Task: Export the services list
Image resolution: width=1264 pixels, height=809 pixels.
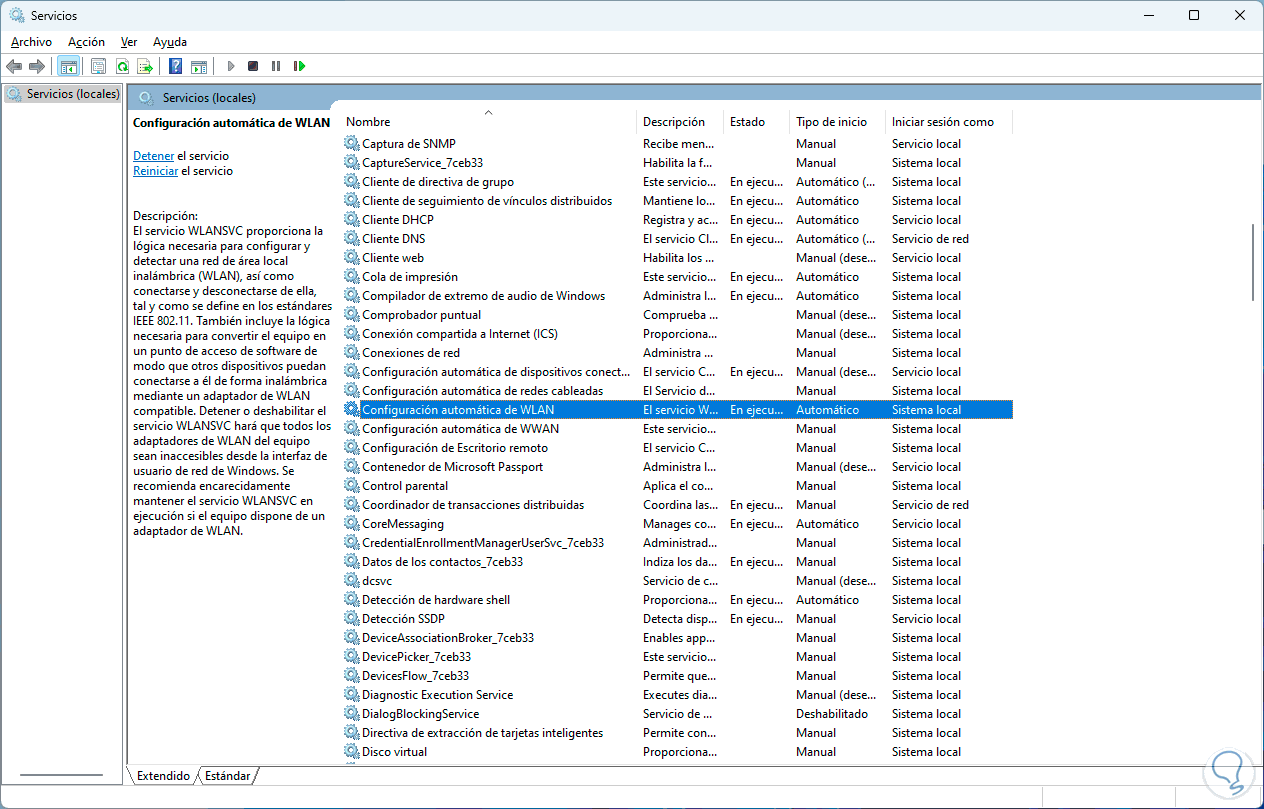Action: click(x=146, y=66)
